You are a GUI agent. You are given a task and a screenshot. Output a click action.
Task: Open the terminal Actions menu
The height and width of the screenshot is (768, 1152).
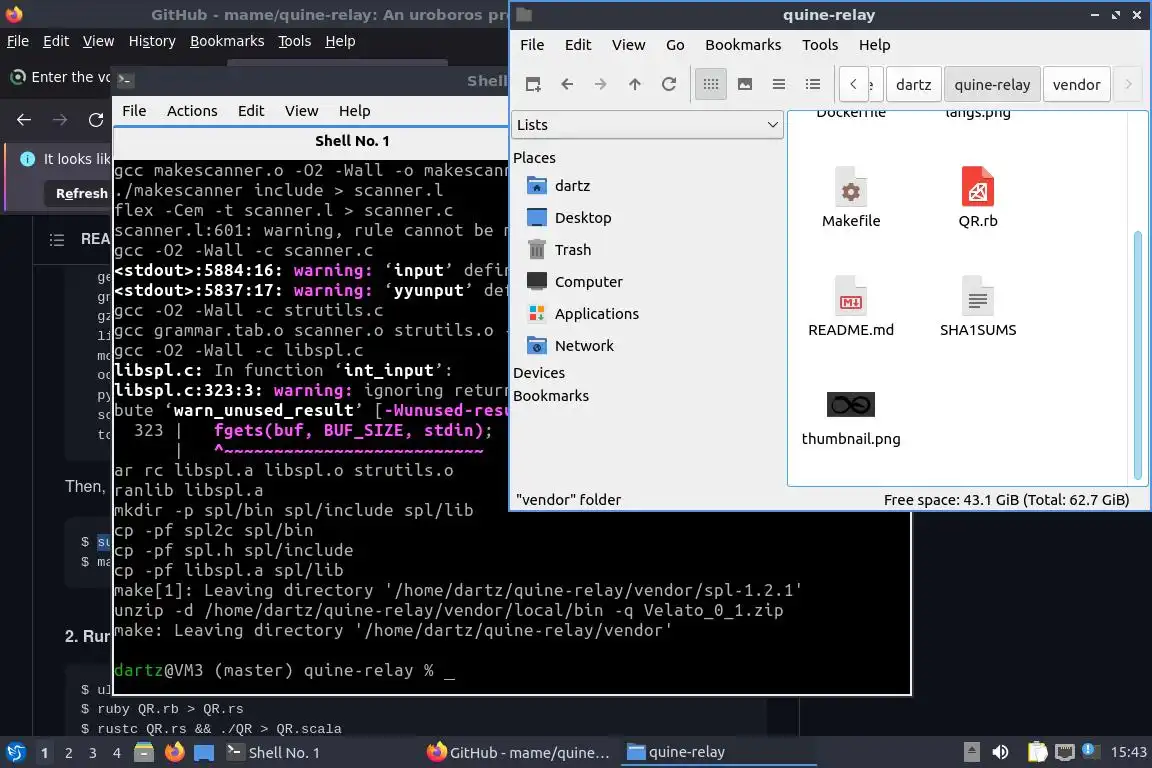[192, 111]
